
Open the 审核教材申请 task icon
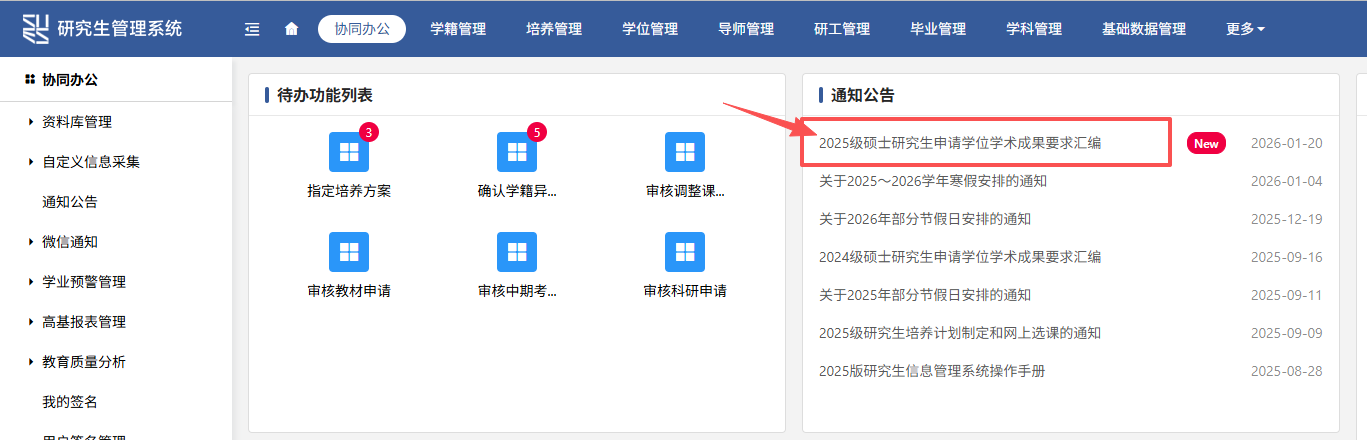(349, 252)
